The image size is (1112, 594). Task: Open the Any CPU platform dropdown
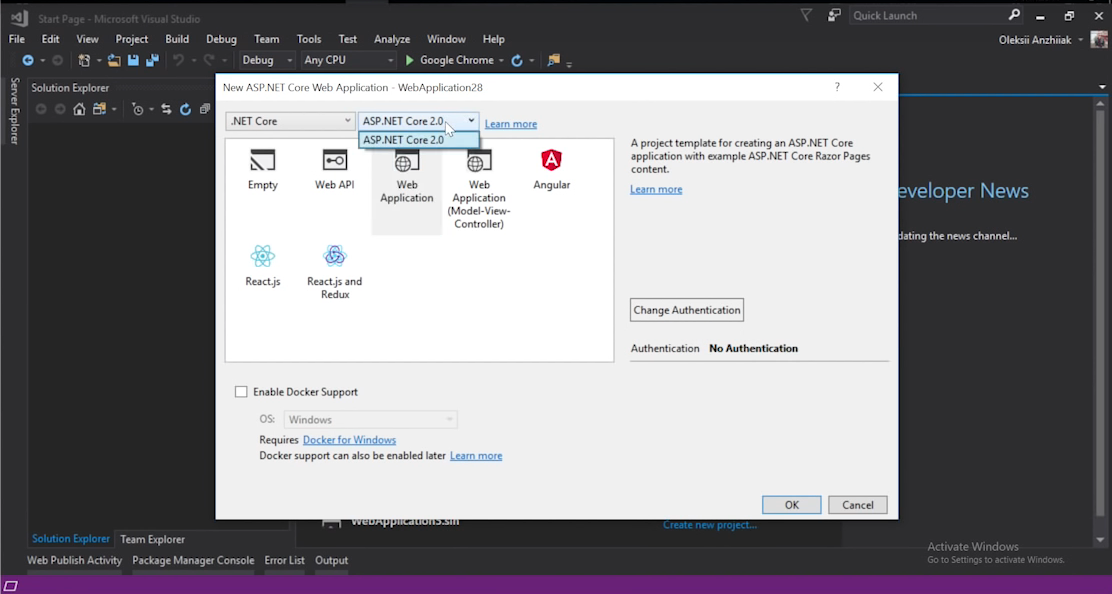(x=348, y=60)
